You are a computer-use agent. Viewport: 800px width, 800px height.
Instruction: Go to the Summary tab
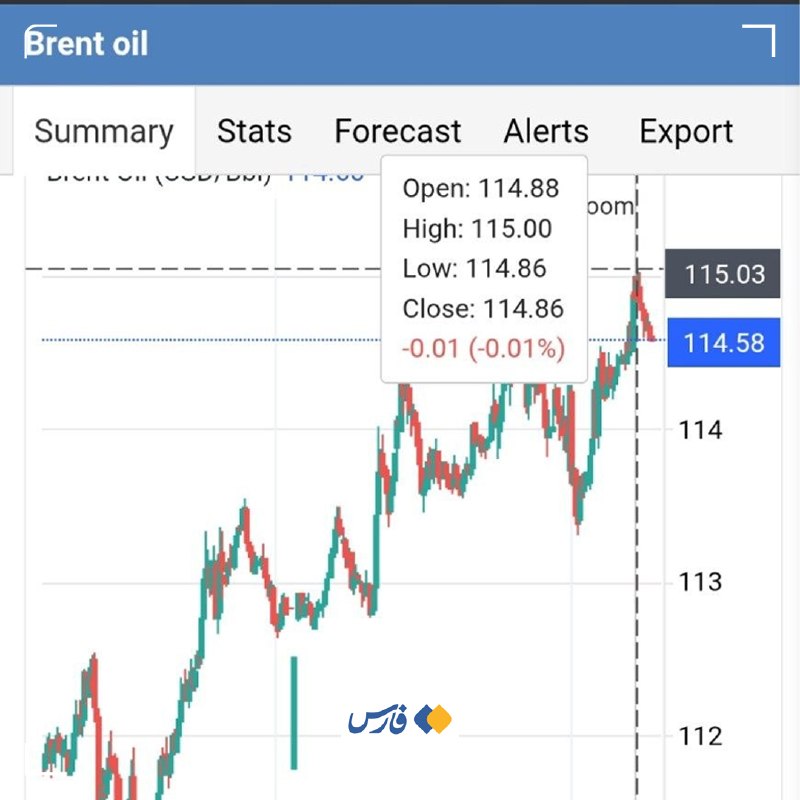[x=104, y=132]
